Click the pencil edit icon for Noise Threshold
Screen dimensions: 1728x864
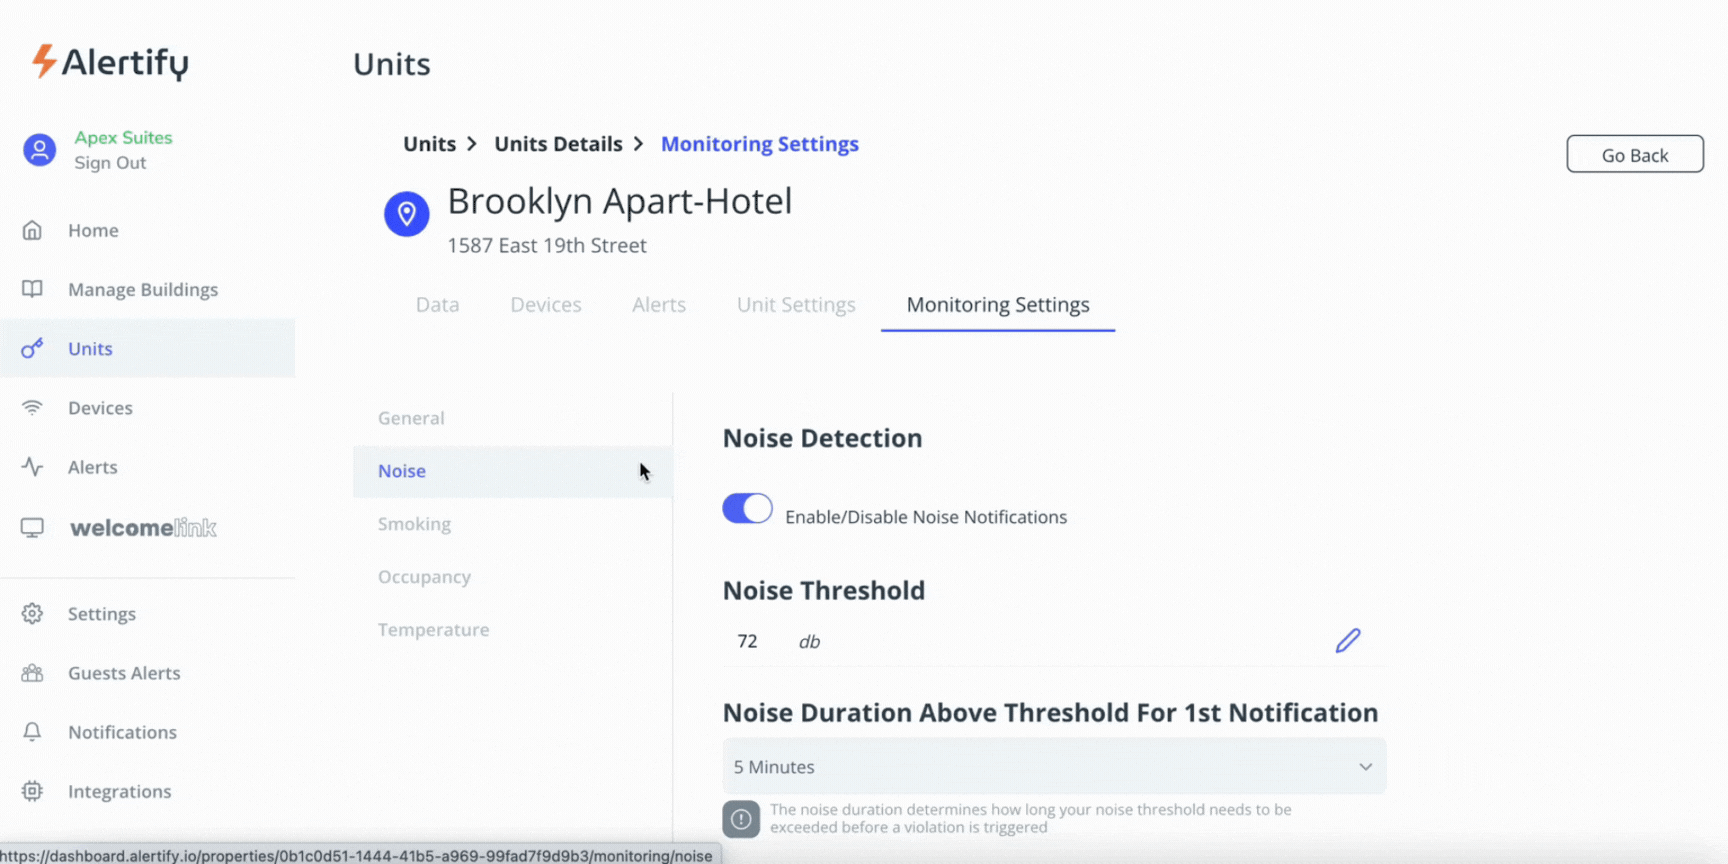tap(1347, 641)
